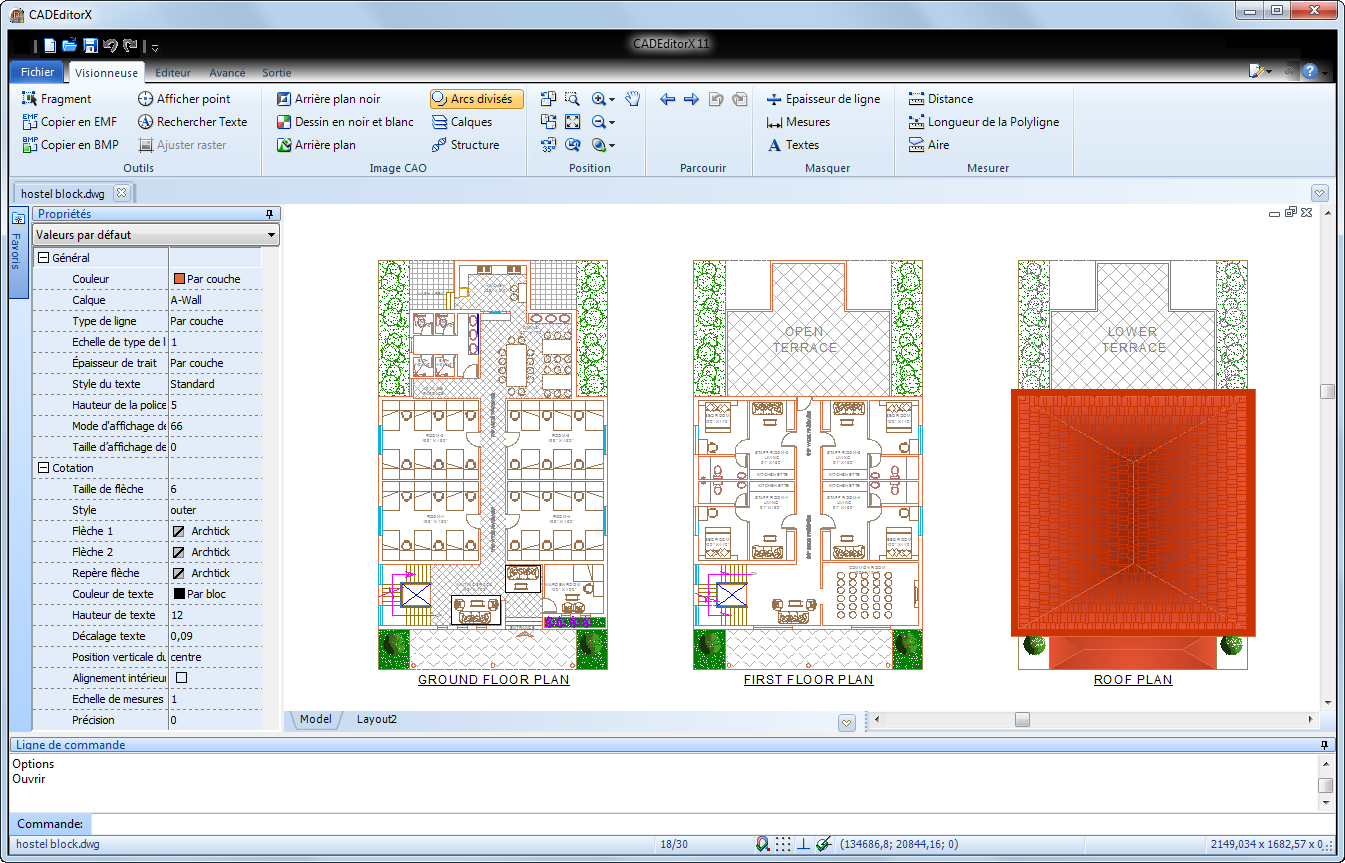Click the save icon in quick access toolbar
The width and height of the screenshot is (1345, 863).
coord(90,46)
